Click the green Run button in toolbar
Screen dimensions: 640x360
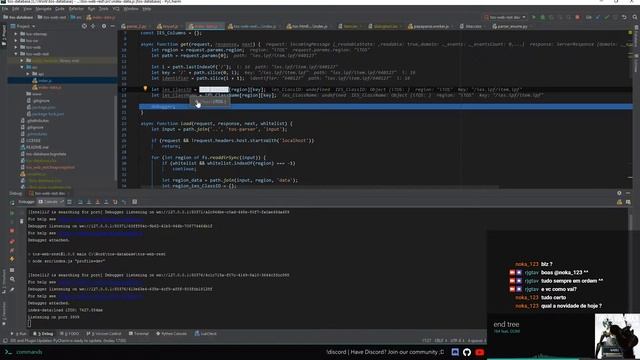(x=533, y=17)
